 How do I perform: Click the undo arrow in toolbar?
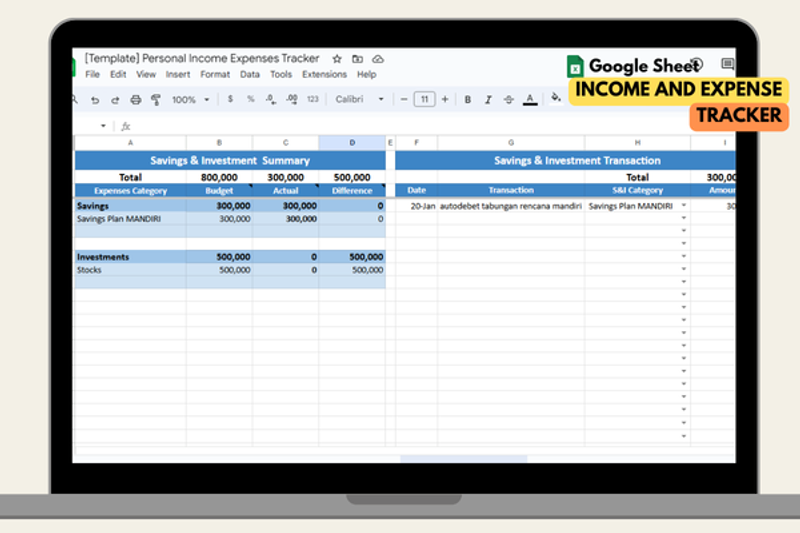[x=95, y=100]
